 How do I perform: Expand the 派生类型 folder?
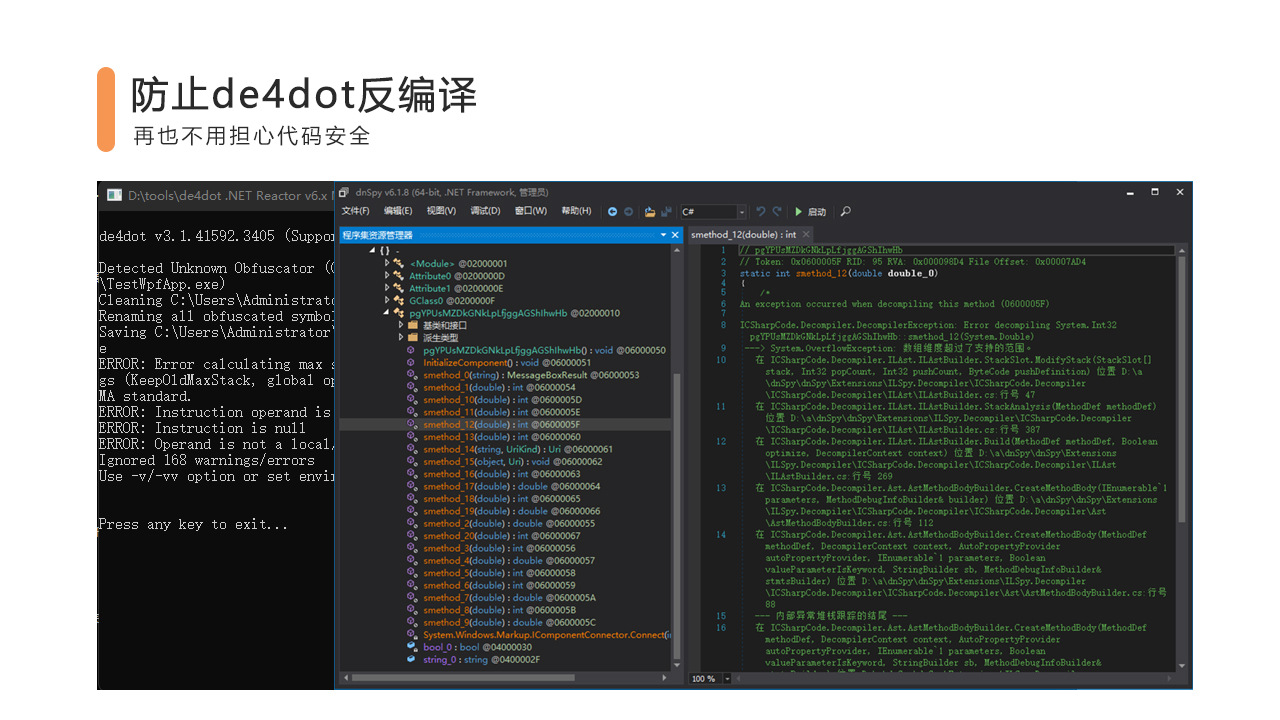[401, 337]
